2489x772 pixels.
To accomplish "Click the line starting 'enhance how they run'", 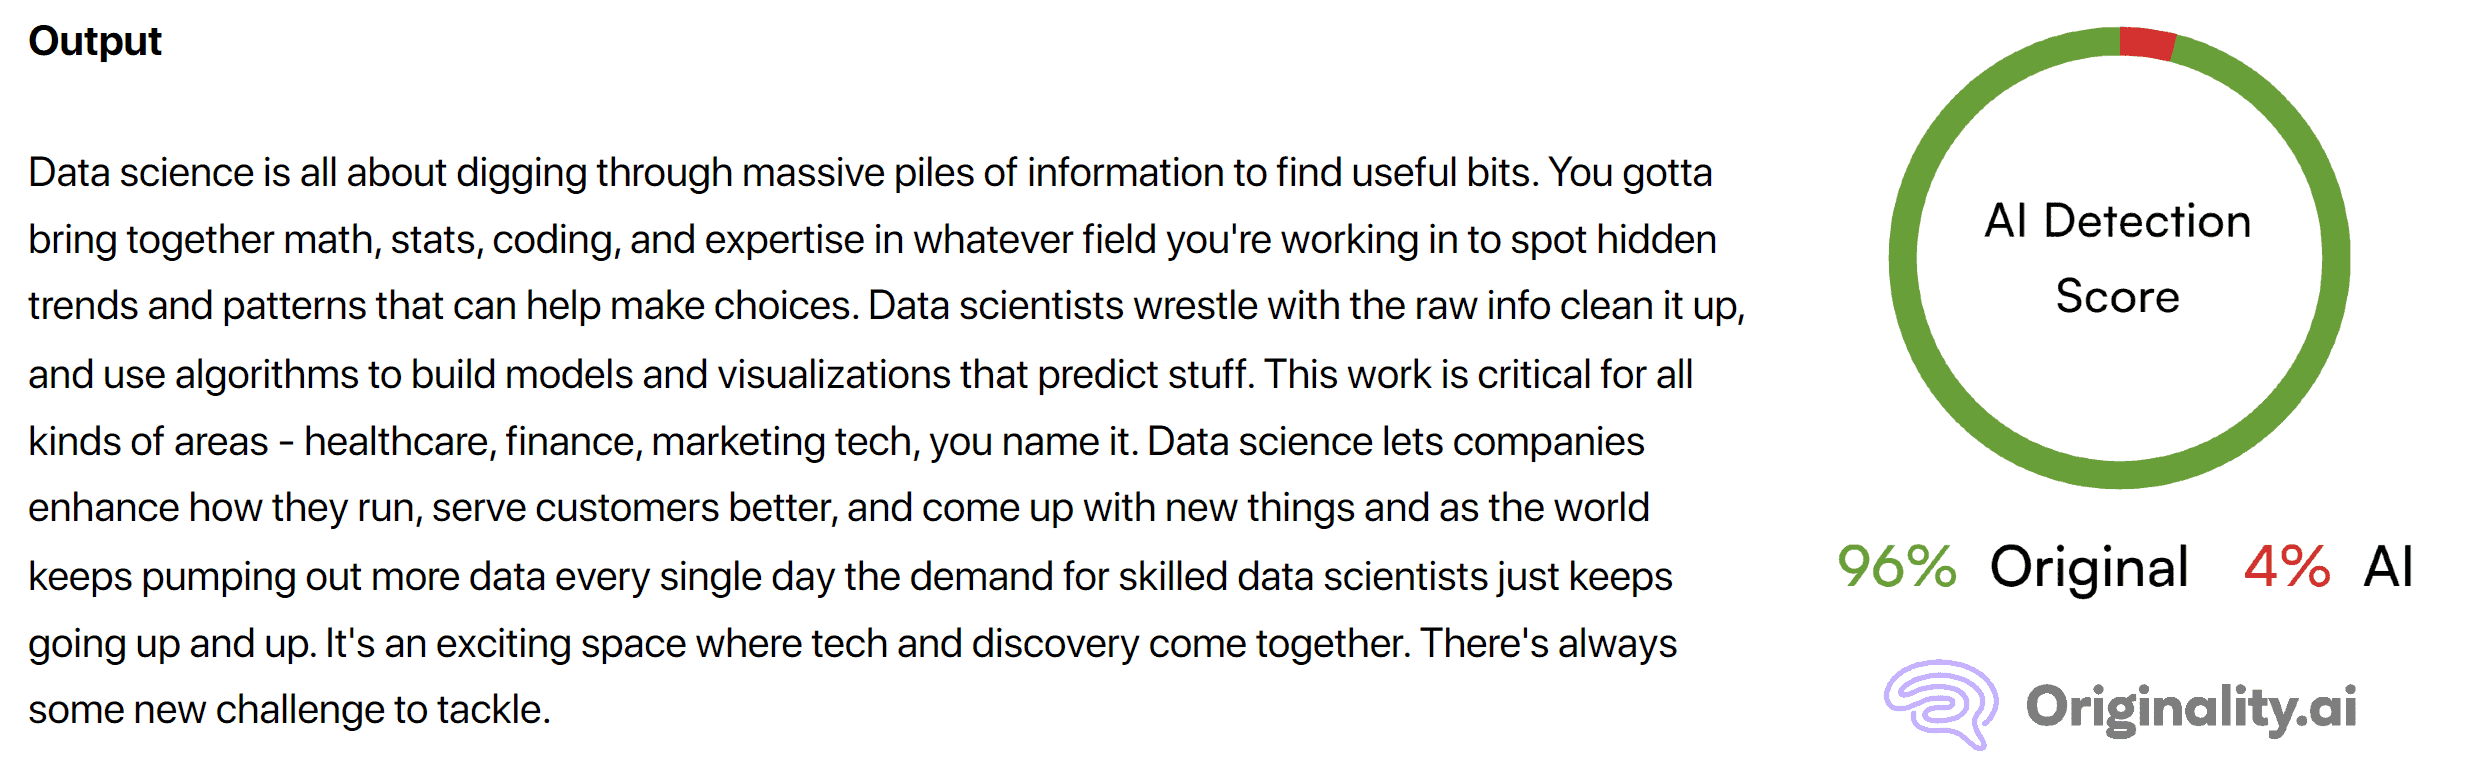I will click(838, 508).
